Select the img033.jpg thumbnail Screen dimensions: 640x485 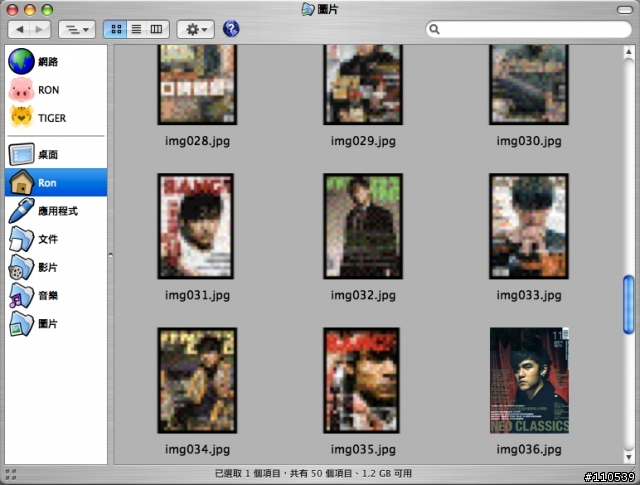pyautogui.click(x=529, y=226)
